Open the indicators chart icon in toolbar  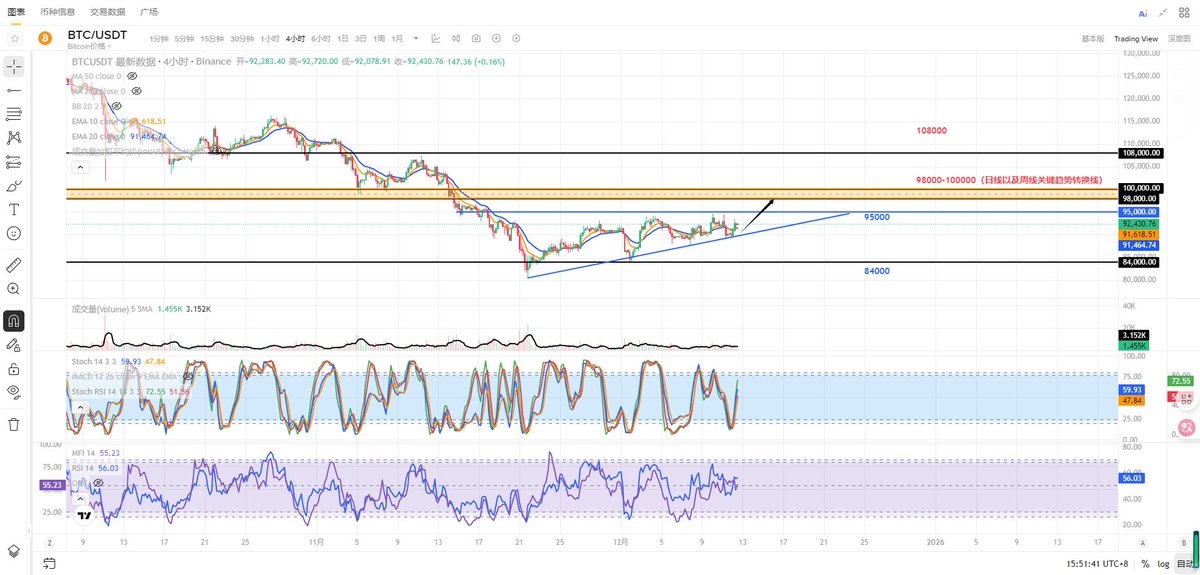click(436, 38)
